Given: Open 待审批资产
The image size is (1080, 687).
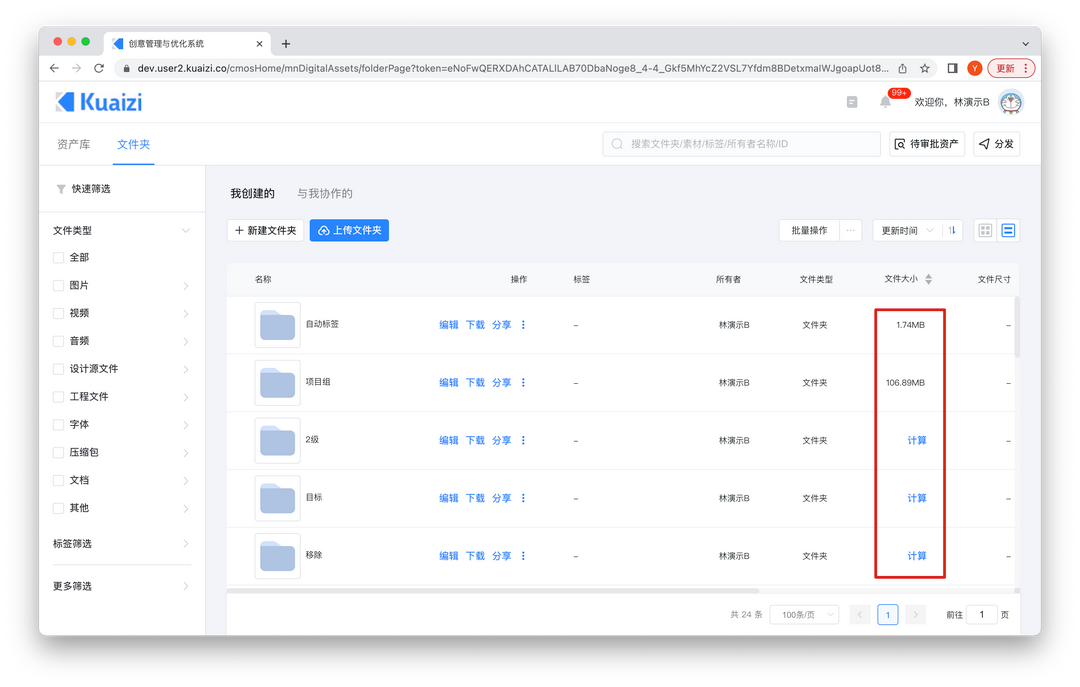Looking at the screenshot, I should [926, 144].
